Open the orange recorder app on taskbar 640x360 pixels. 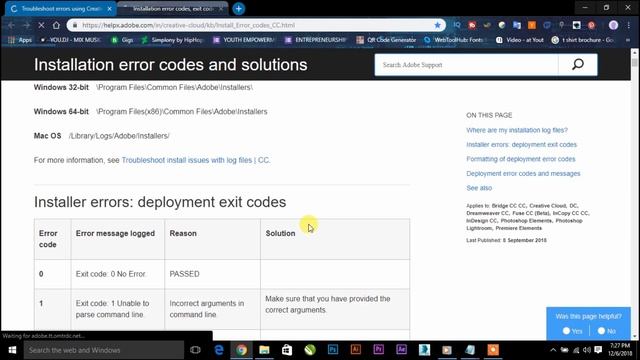click(493, 350)
